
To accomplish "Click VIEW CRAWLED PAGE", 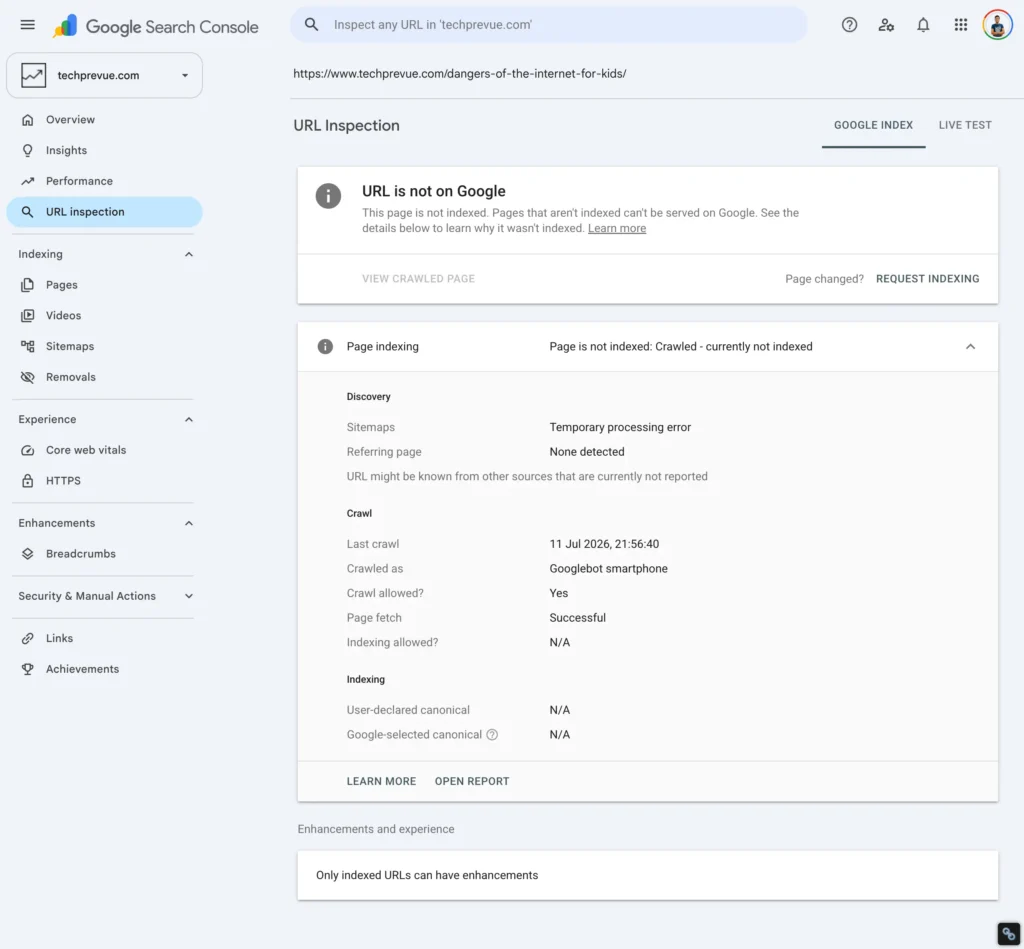I will 419,279.
